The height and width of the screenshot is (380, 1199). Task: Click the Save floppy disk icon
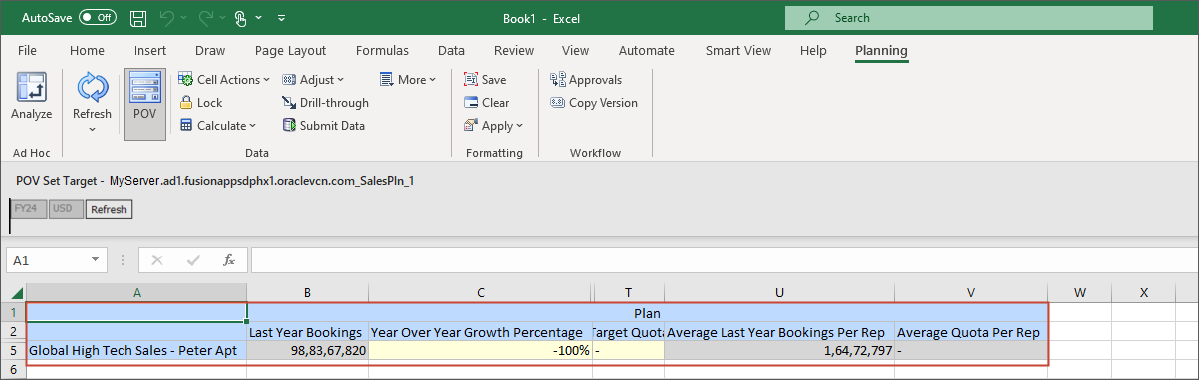138,18
